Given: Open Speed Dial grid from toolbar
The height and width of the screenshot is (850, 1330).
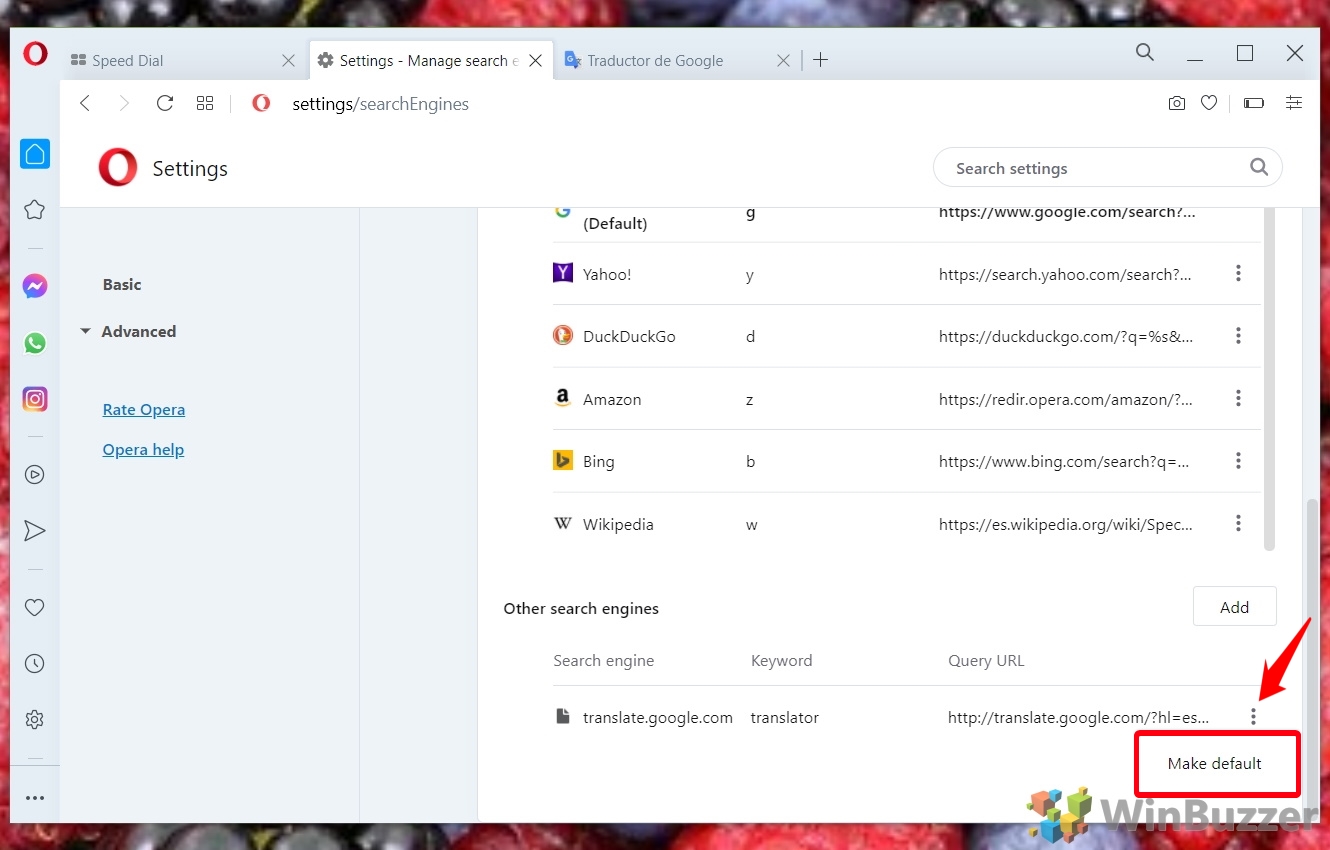Looking at the screenshot, I should pyautogui.click(x=205, y=103).
